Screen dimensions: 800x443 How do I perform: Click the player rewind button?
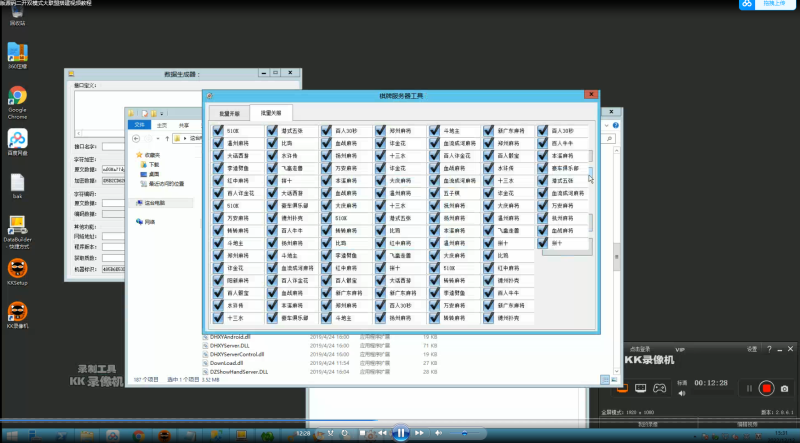coord(382,433)
